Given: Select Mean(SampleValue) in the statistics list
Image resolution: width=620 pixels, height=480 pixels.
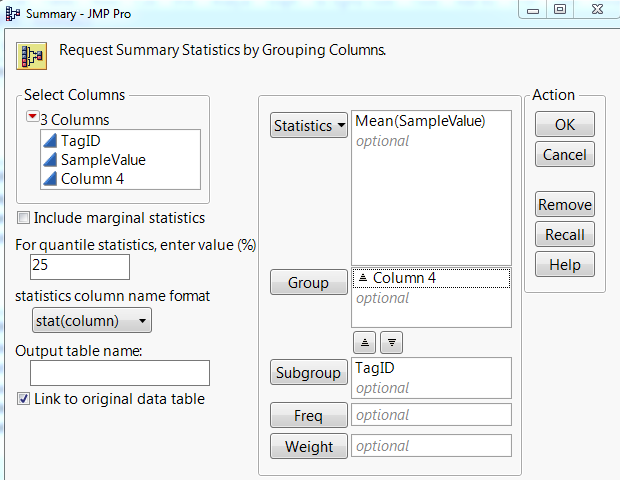Looking at the screenshot, I should point(420,122).
